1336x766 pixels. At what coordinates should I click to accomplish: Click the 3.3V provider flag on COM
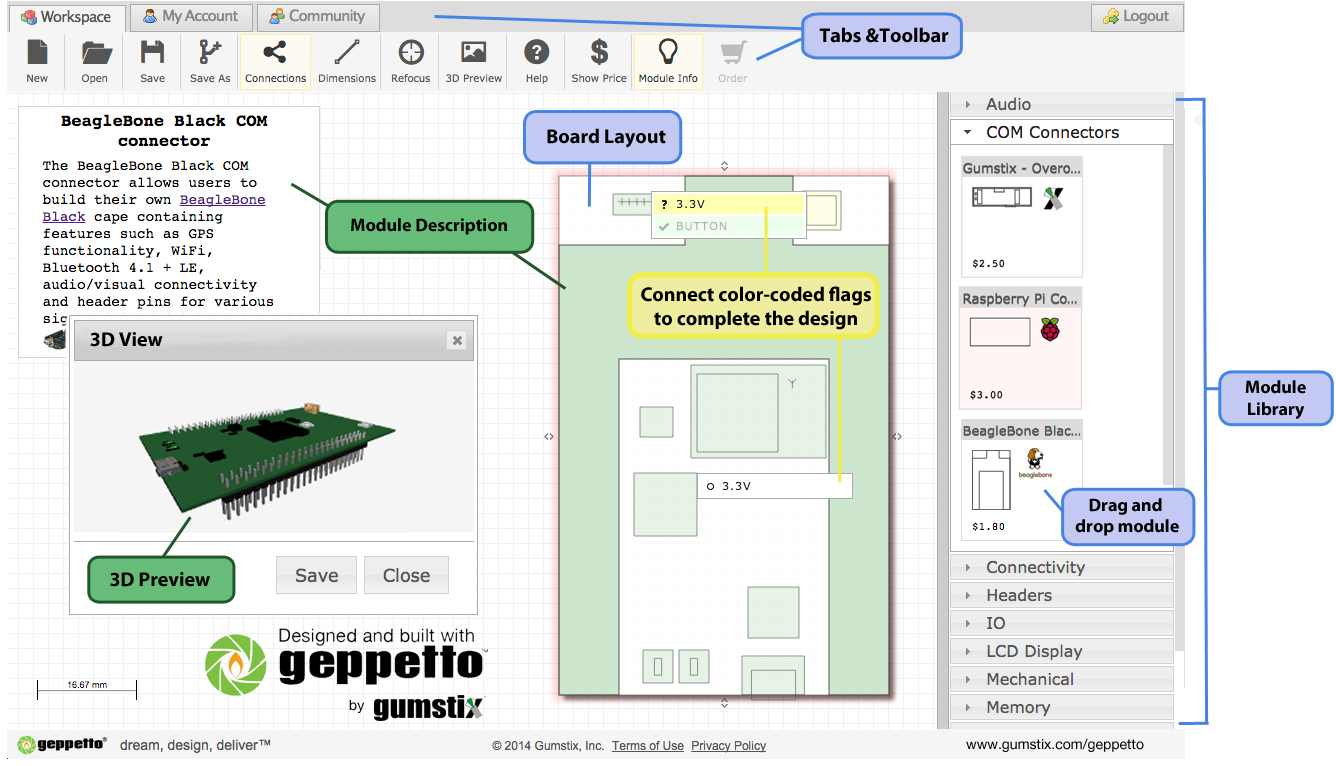(775, 486)
